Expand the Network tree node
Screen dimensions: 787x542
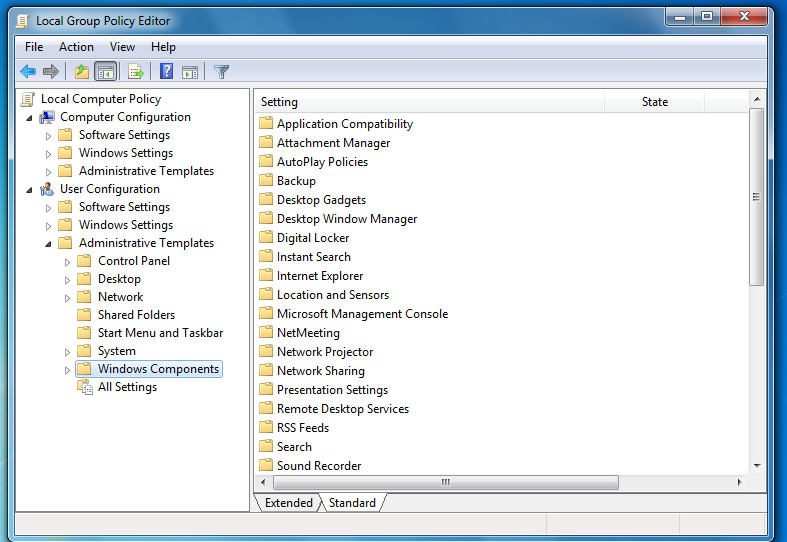(x=67, y=298)
